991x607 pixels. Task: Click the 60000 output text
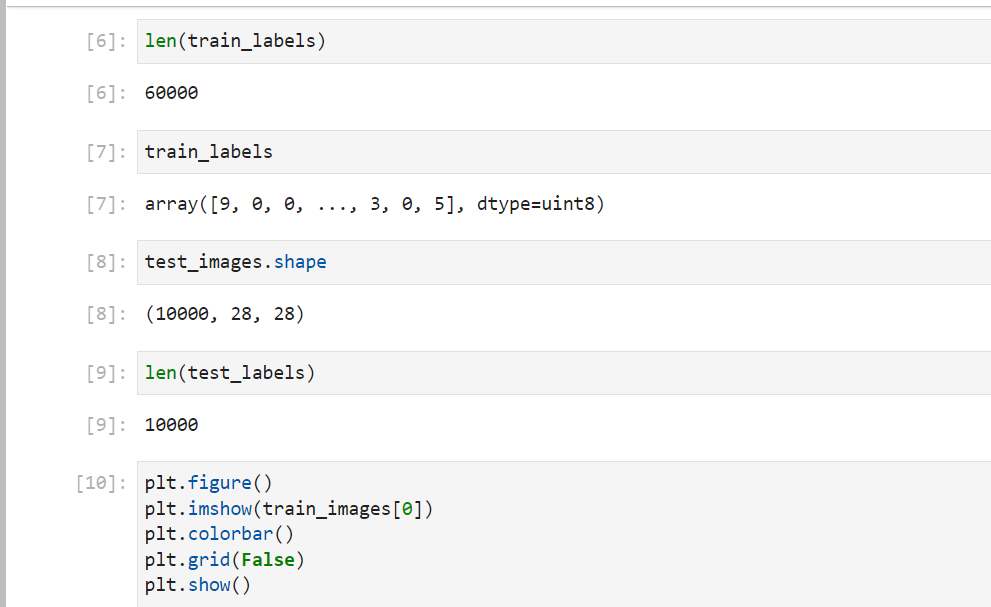click(171, 93)
